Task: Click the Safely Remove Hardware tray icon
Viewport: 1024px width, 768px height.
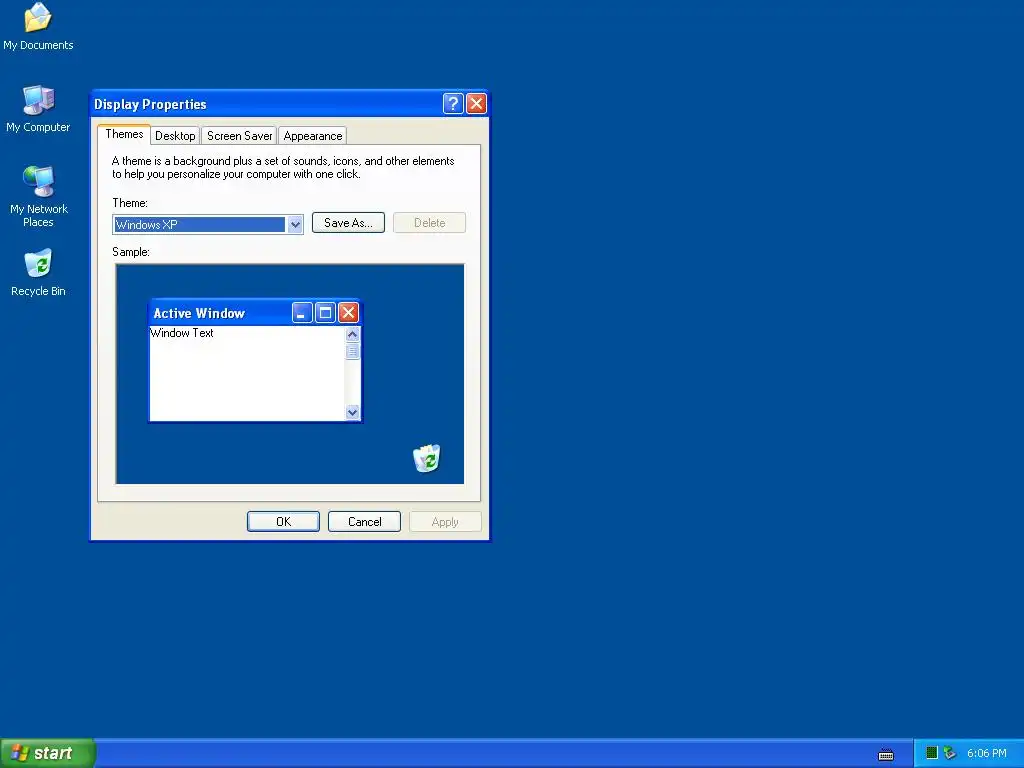Action: tap(950, 753)
